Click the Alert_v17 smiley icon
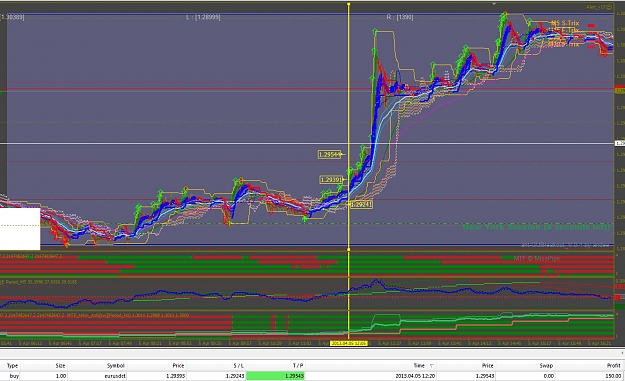This screenshot has height=381, width=625. click(609, 7)
